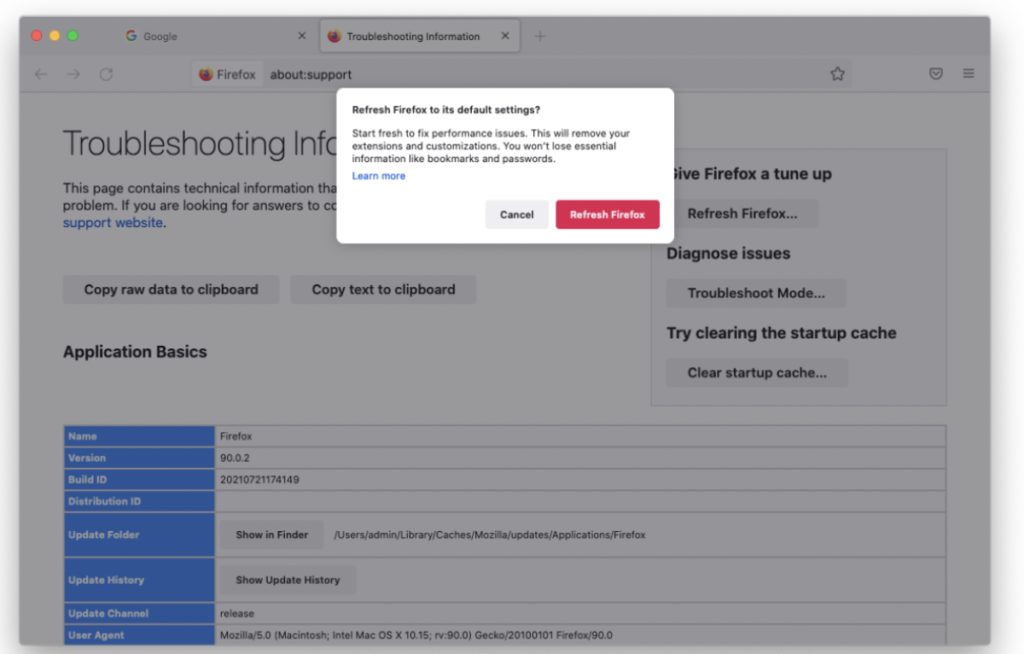Open the support website link
The height and width of the screenshot is (654, 1024).
tap(113, 223)
